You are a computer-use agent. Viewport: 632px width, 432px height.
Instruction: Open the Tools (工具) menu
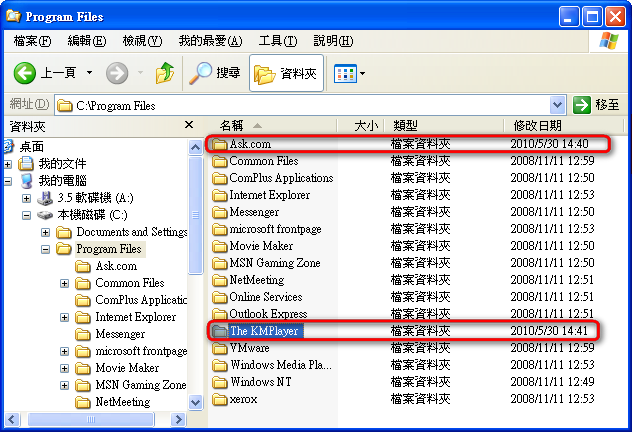278,41
